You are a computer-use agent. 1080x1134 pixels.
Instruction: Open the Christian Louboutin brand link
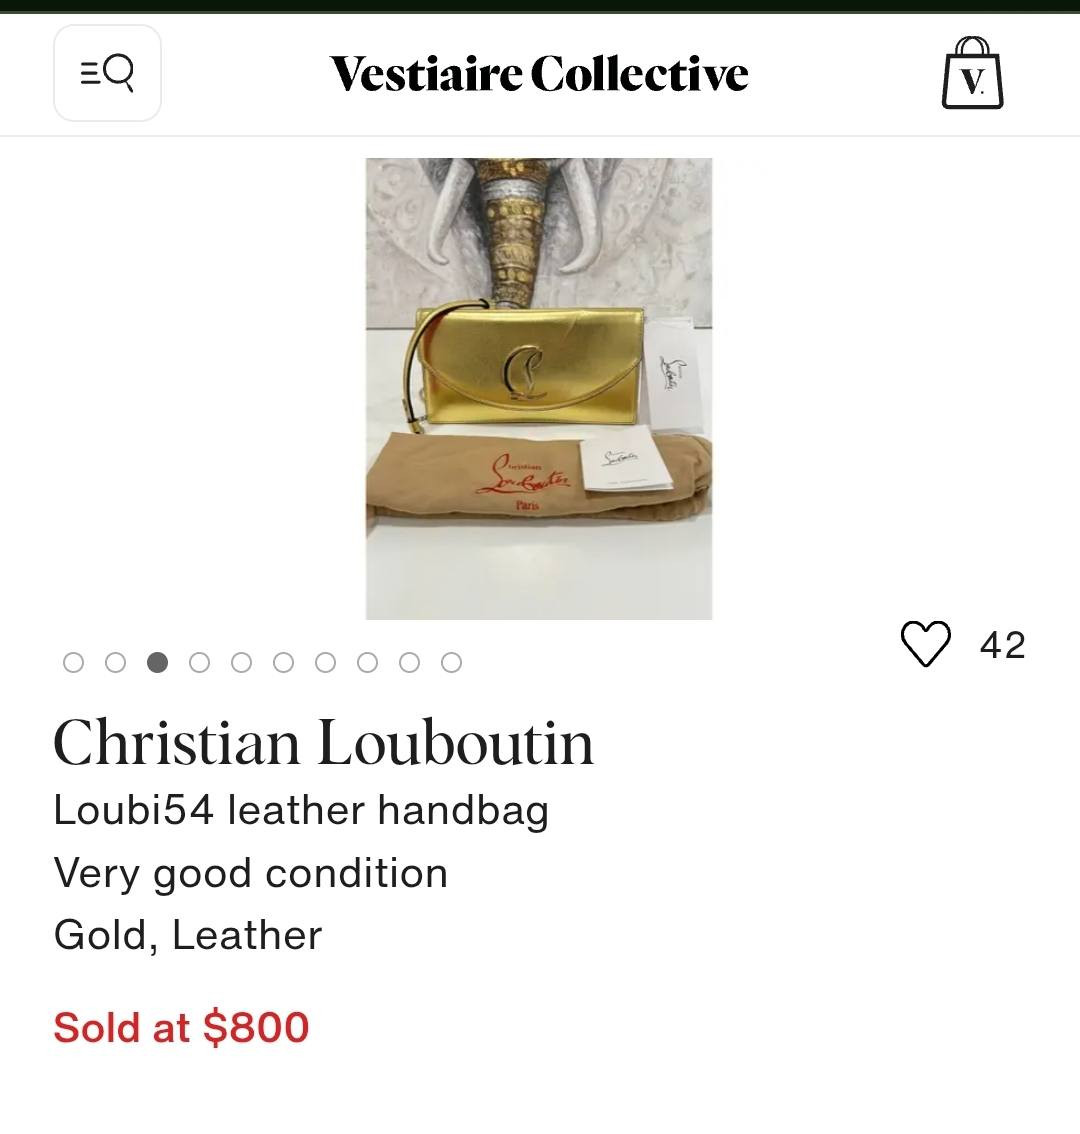tap(323, 743)
